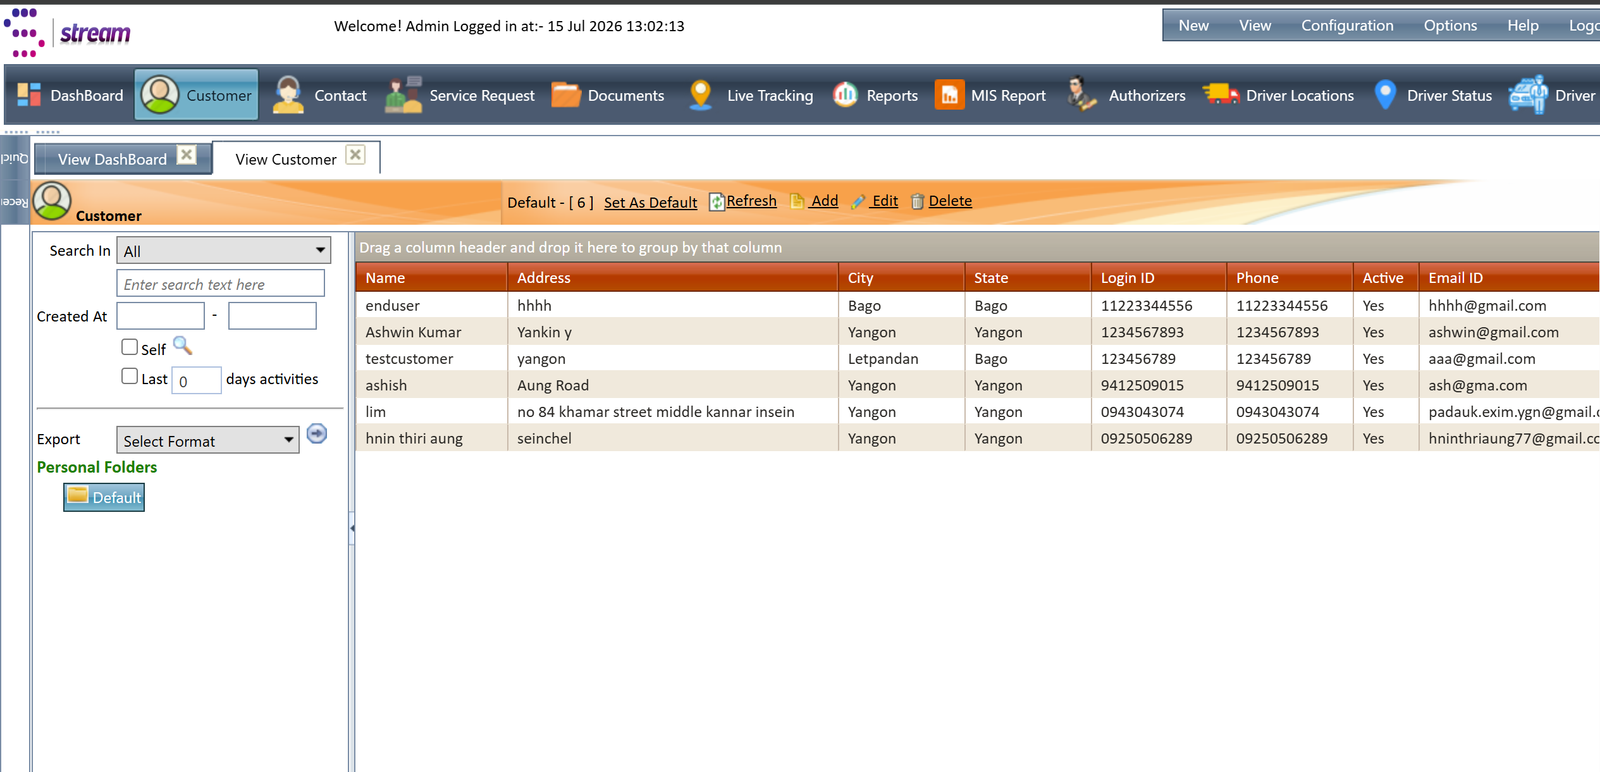The height and width of the screenshot is (772, 1600).
Task: Open the Reports chart icon
Action: point(846,95)
